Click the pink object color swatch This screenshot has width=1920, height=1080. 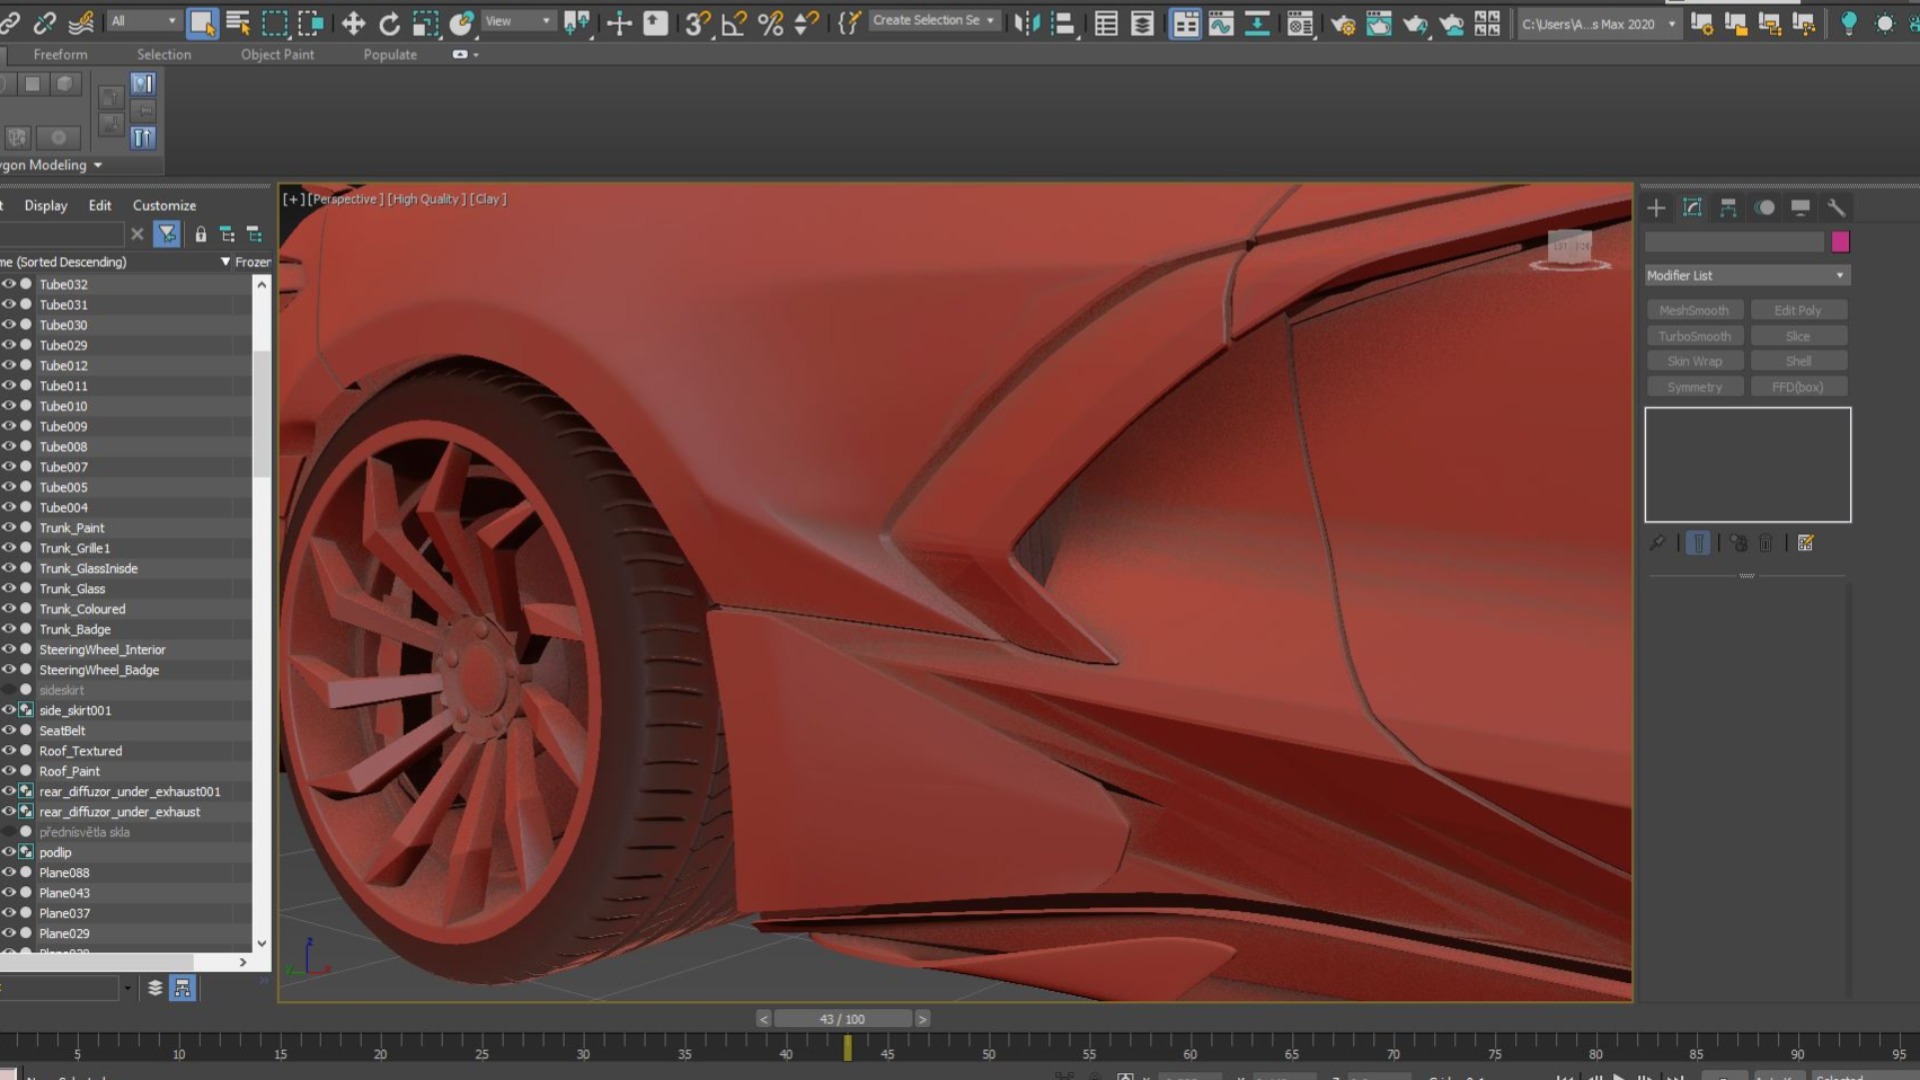(x=1840, y=242)
